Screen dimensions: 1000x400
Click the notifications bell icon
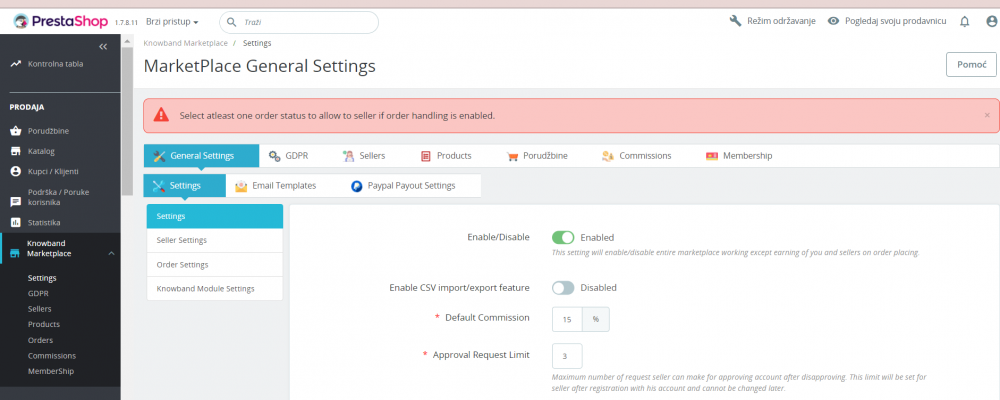point(964,21)
